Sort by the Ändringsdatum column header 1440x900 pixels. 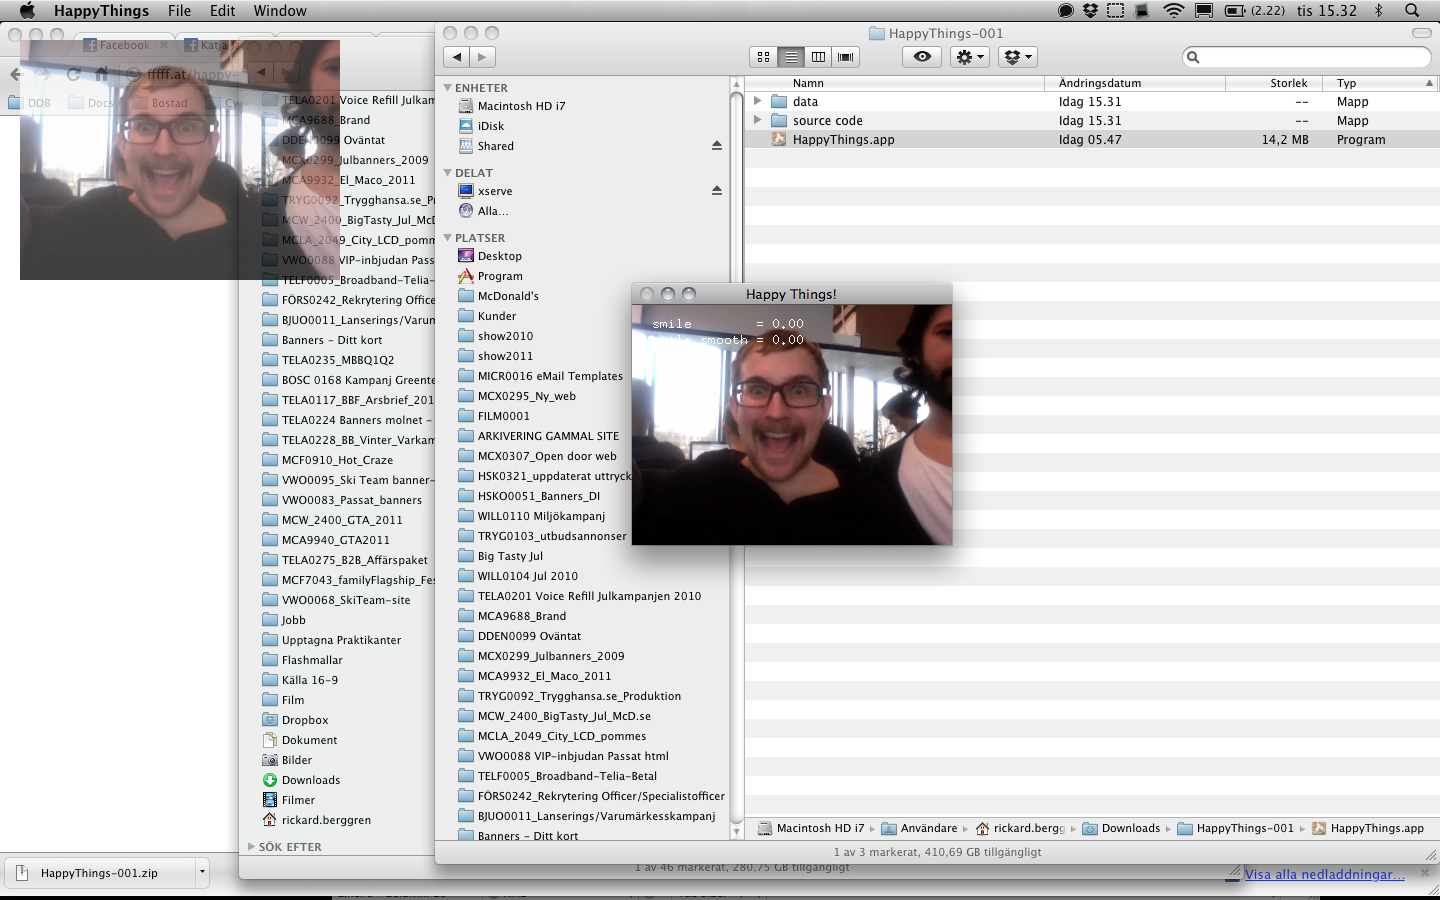(1100, 83)
